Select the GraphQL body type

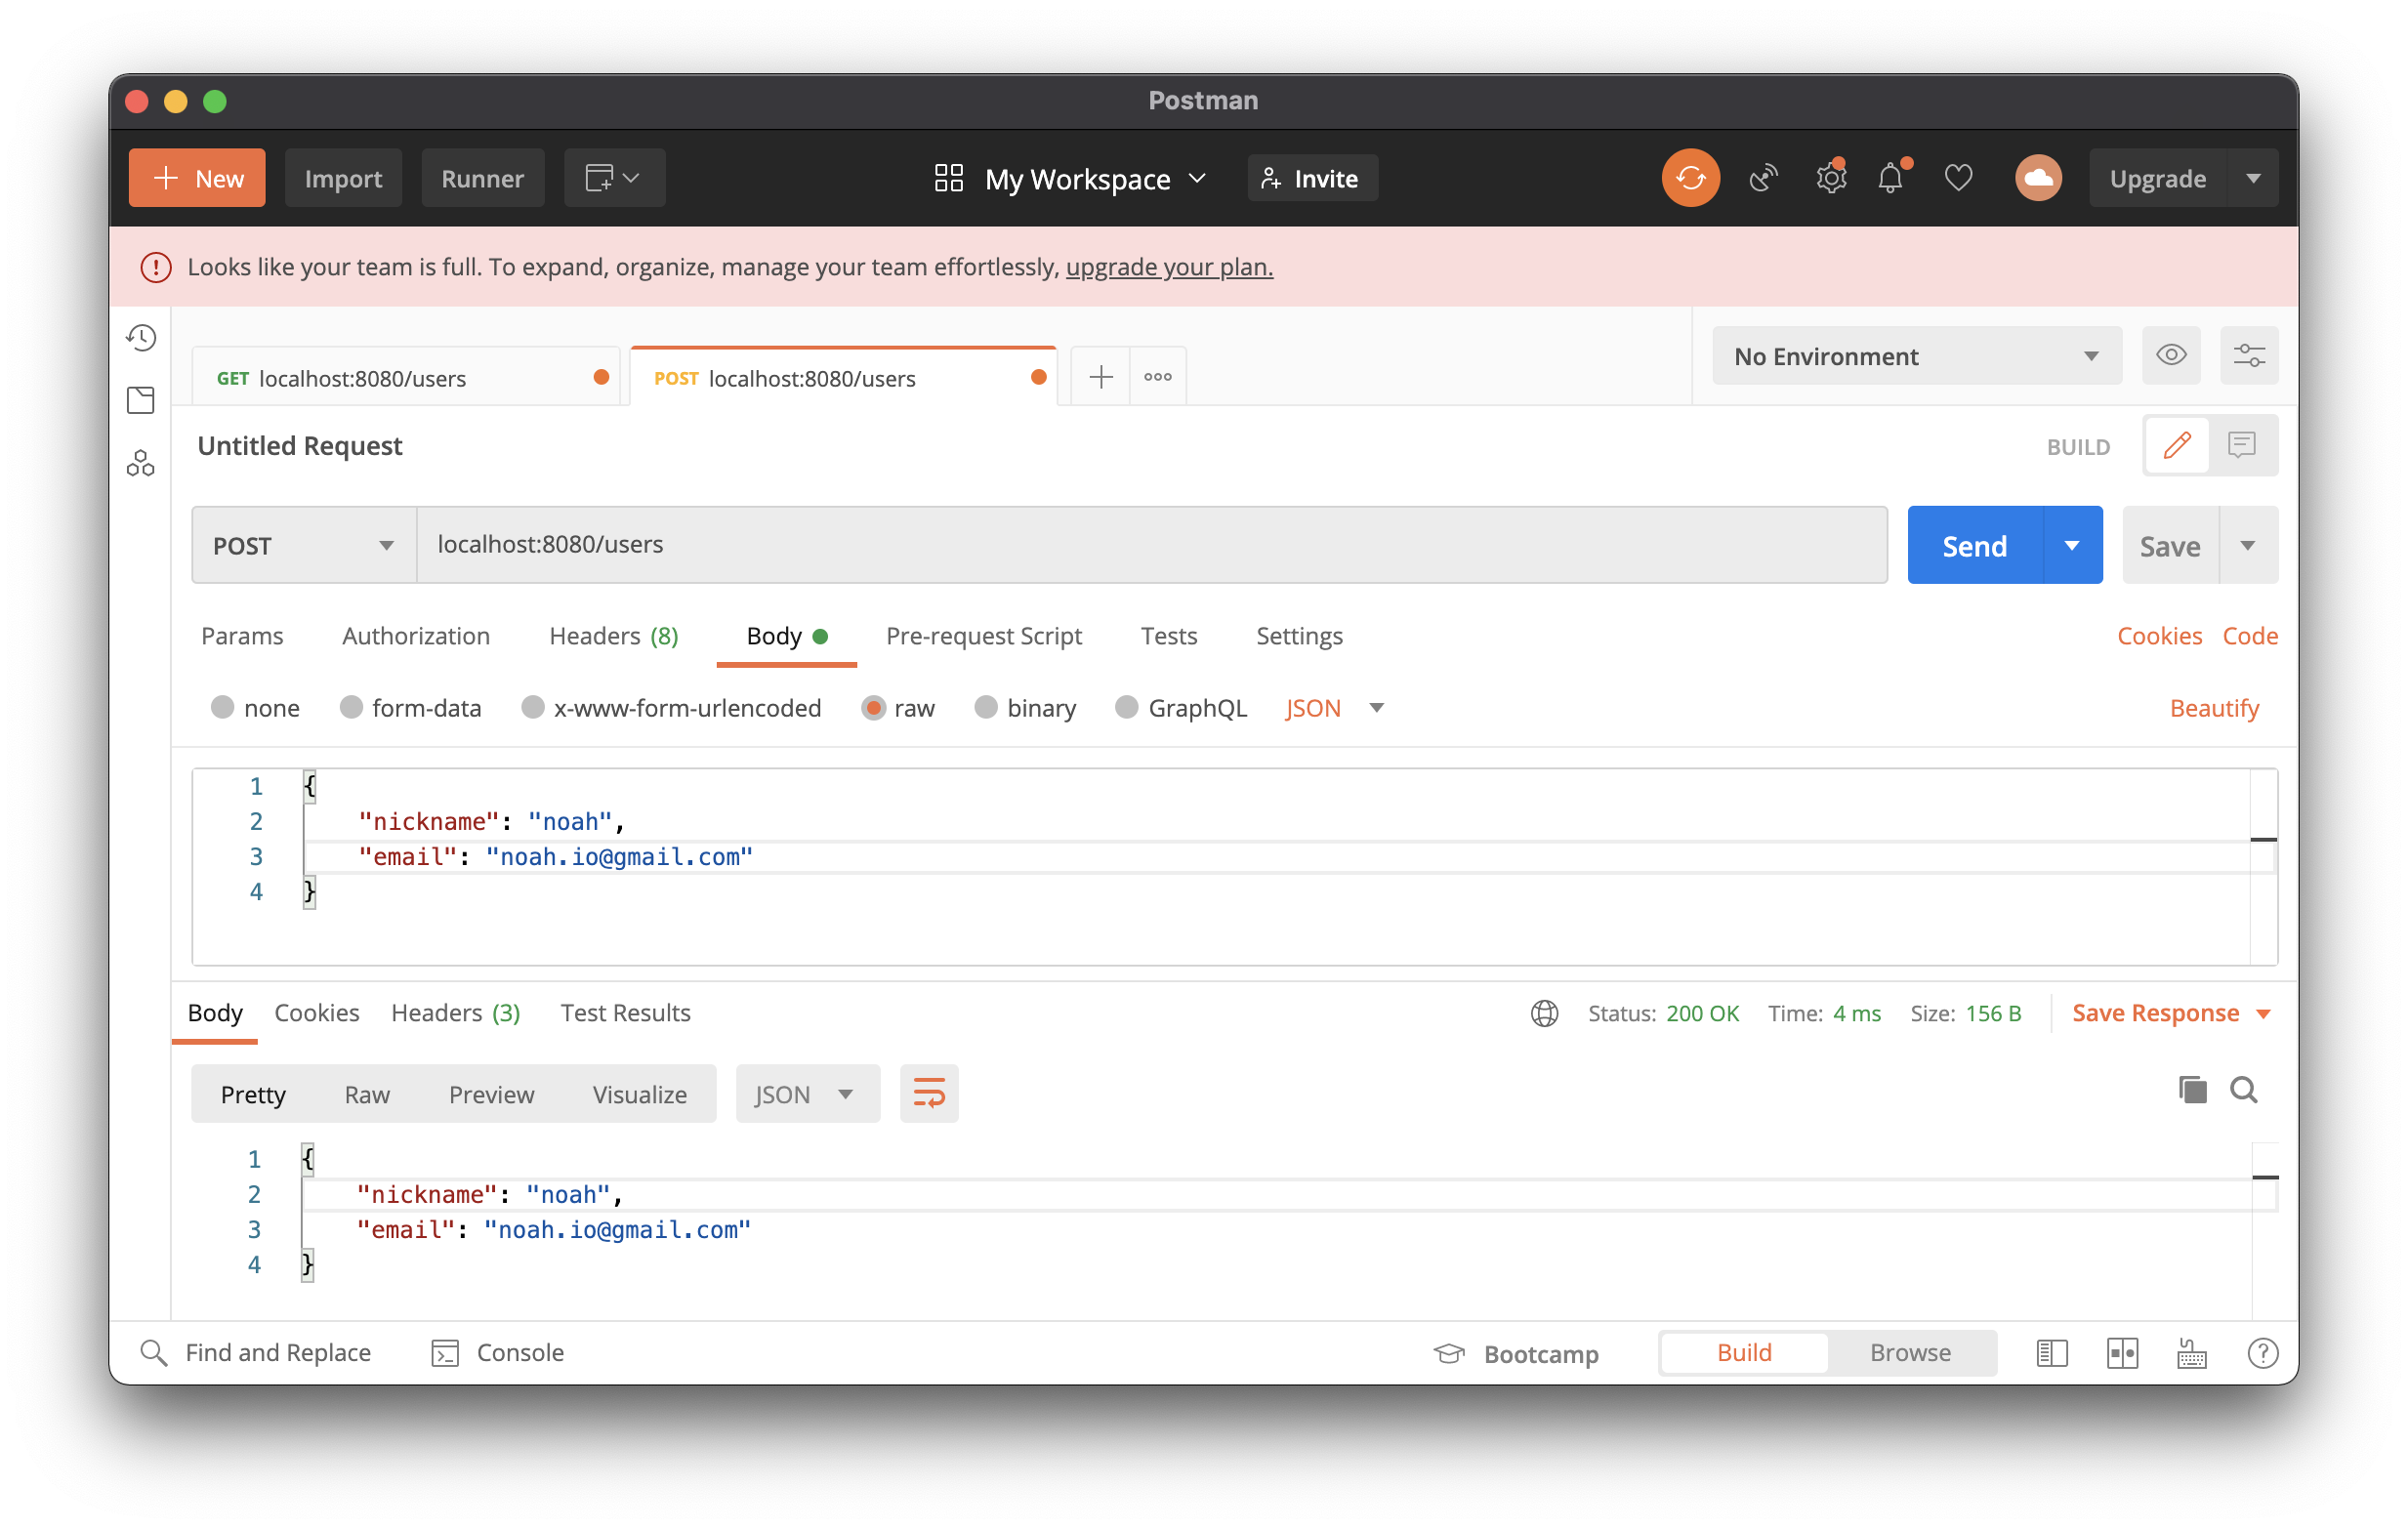tap(1127, 708)
